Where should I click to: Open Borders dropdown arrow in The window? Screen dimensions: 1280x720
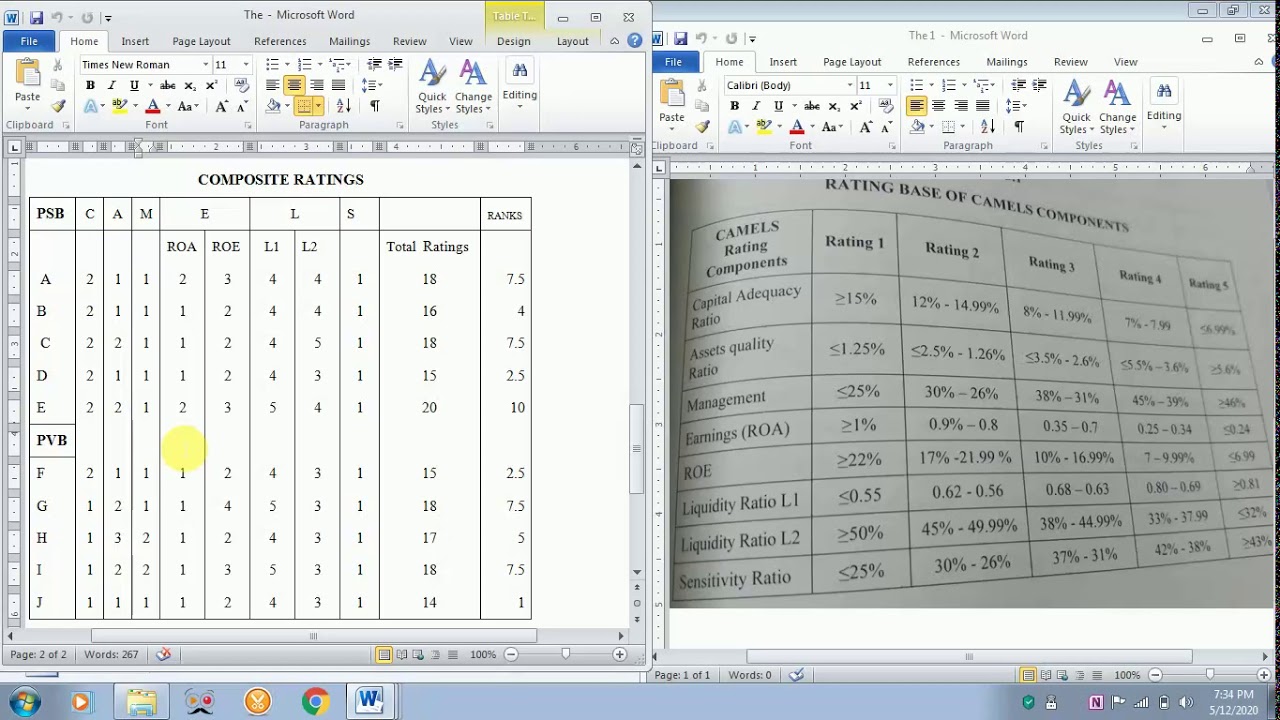click(318, 106)
